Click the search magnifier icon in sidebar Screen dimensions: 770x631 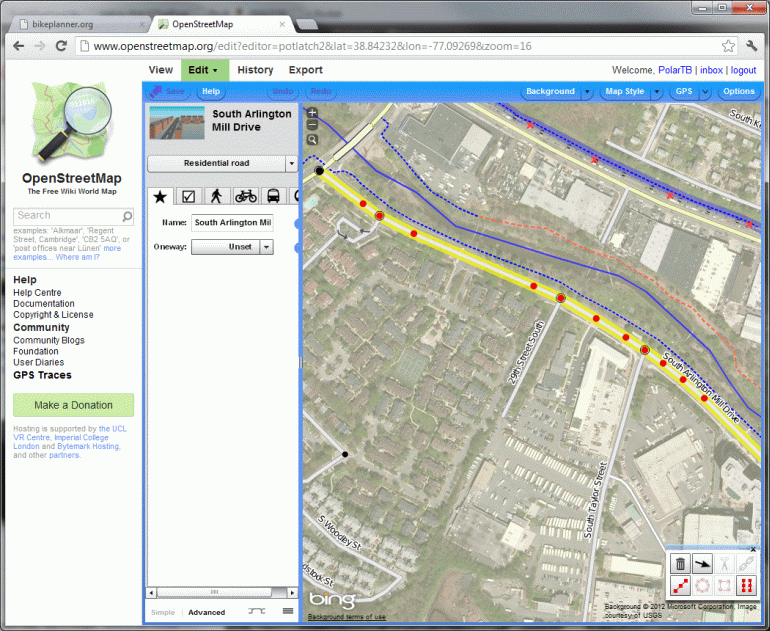pyautogui.click(x=127, y=216)
